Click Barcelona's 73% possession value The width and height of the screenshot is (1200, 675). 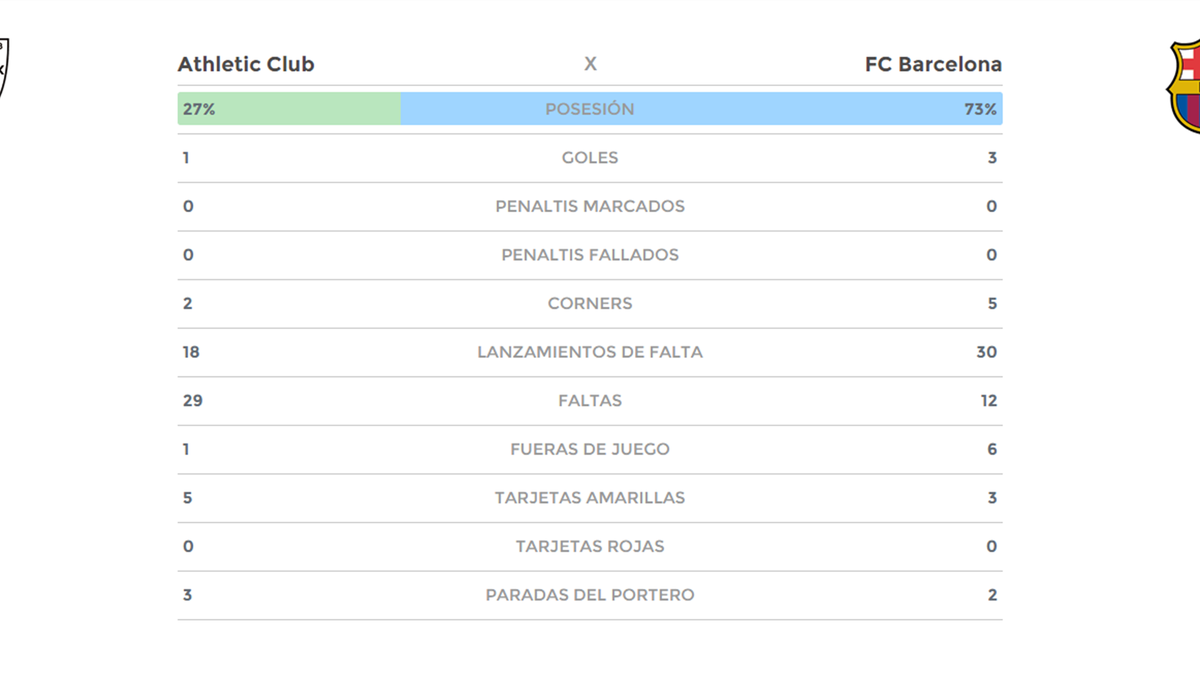coord(980,109)
